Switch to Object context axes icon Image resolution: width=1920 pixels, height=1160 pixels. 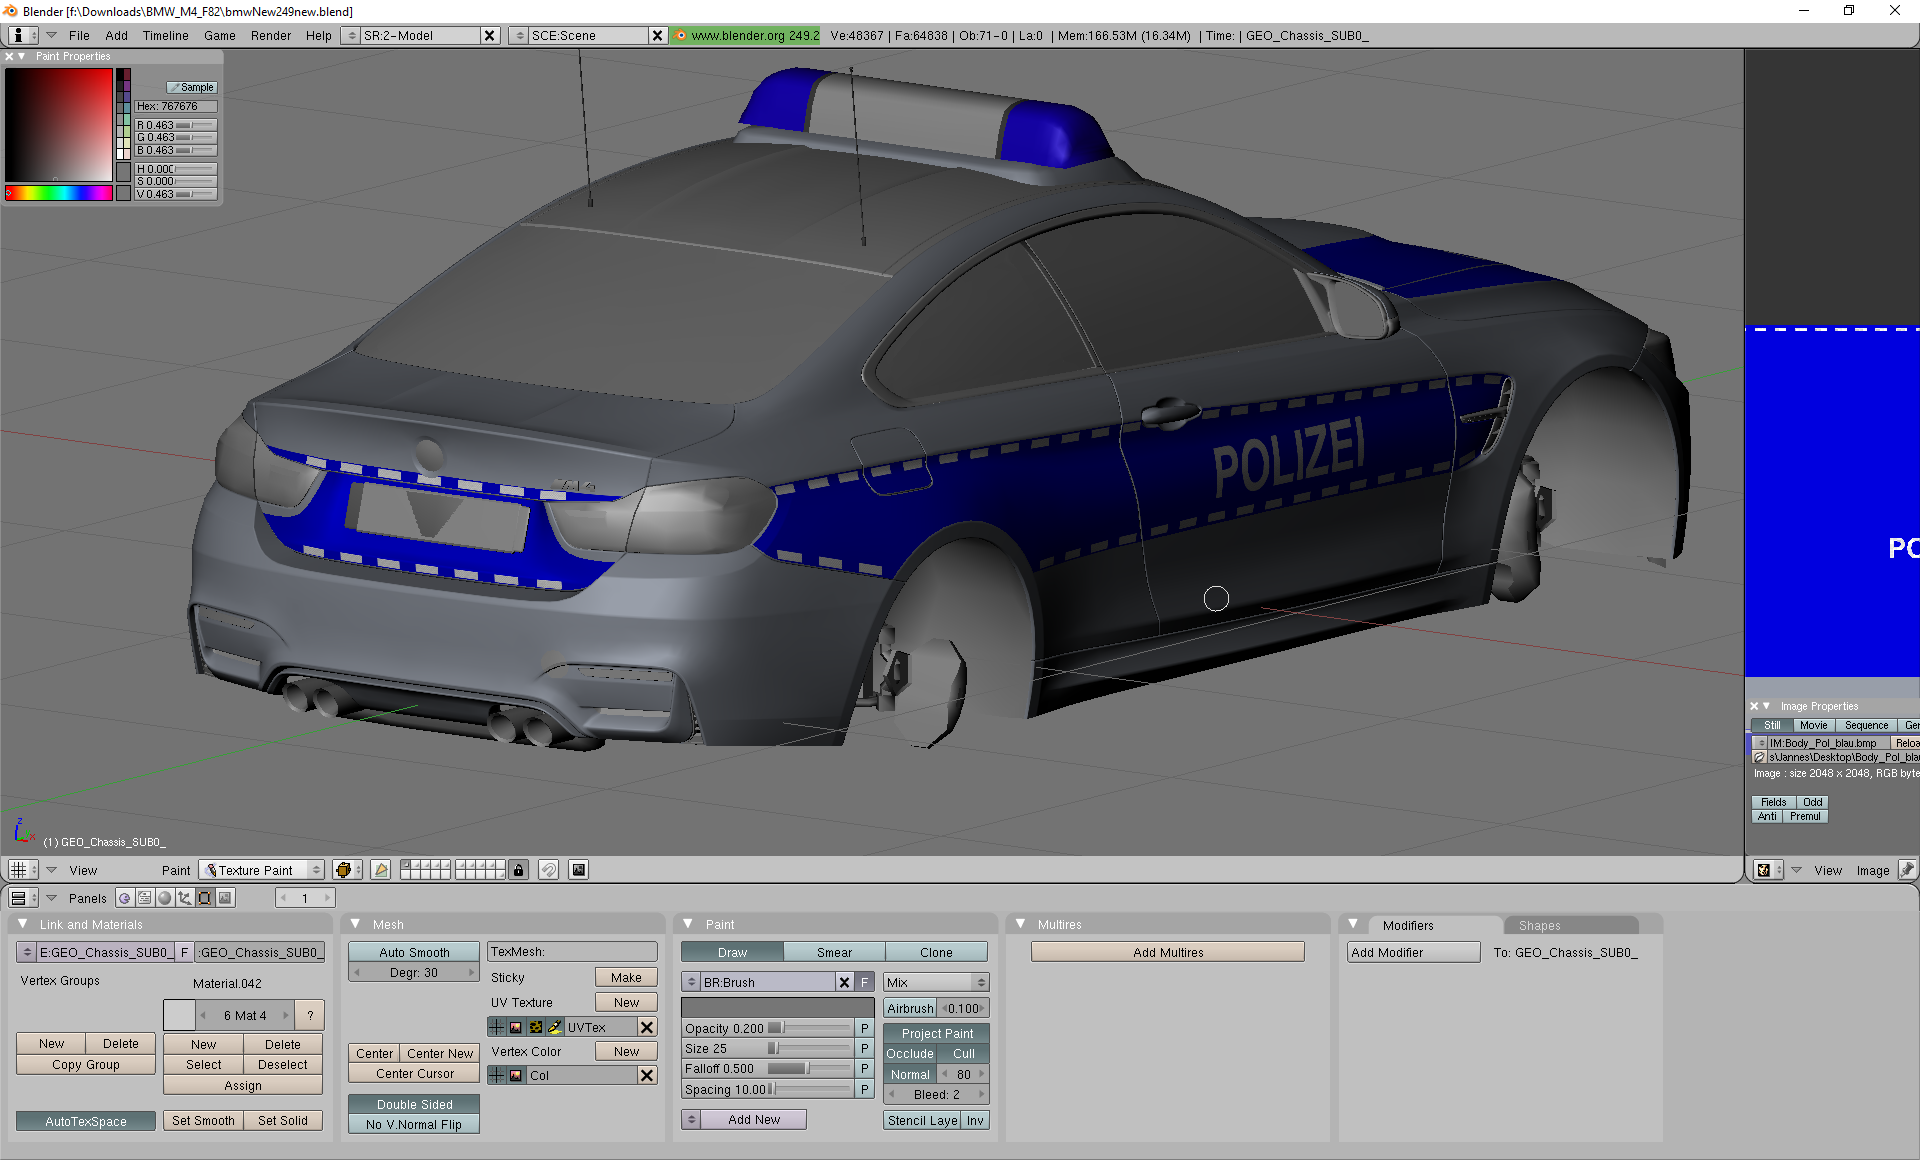click(x=185, y=898)
